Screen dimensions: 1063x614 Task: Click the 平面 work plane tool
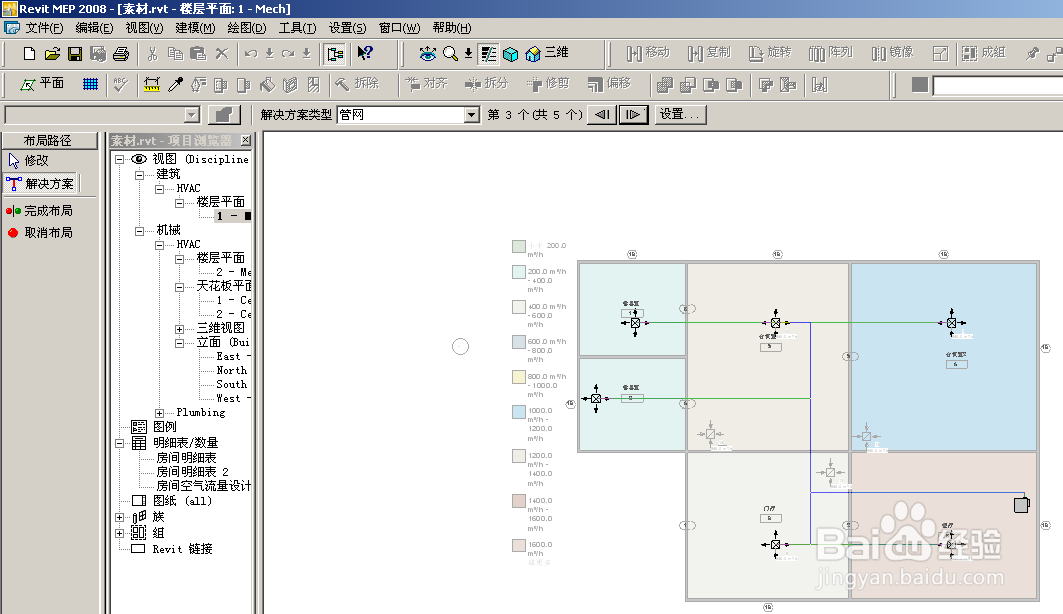click(42, 84)
